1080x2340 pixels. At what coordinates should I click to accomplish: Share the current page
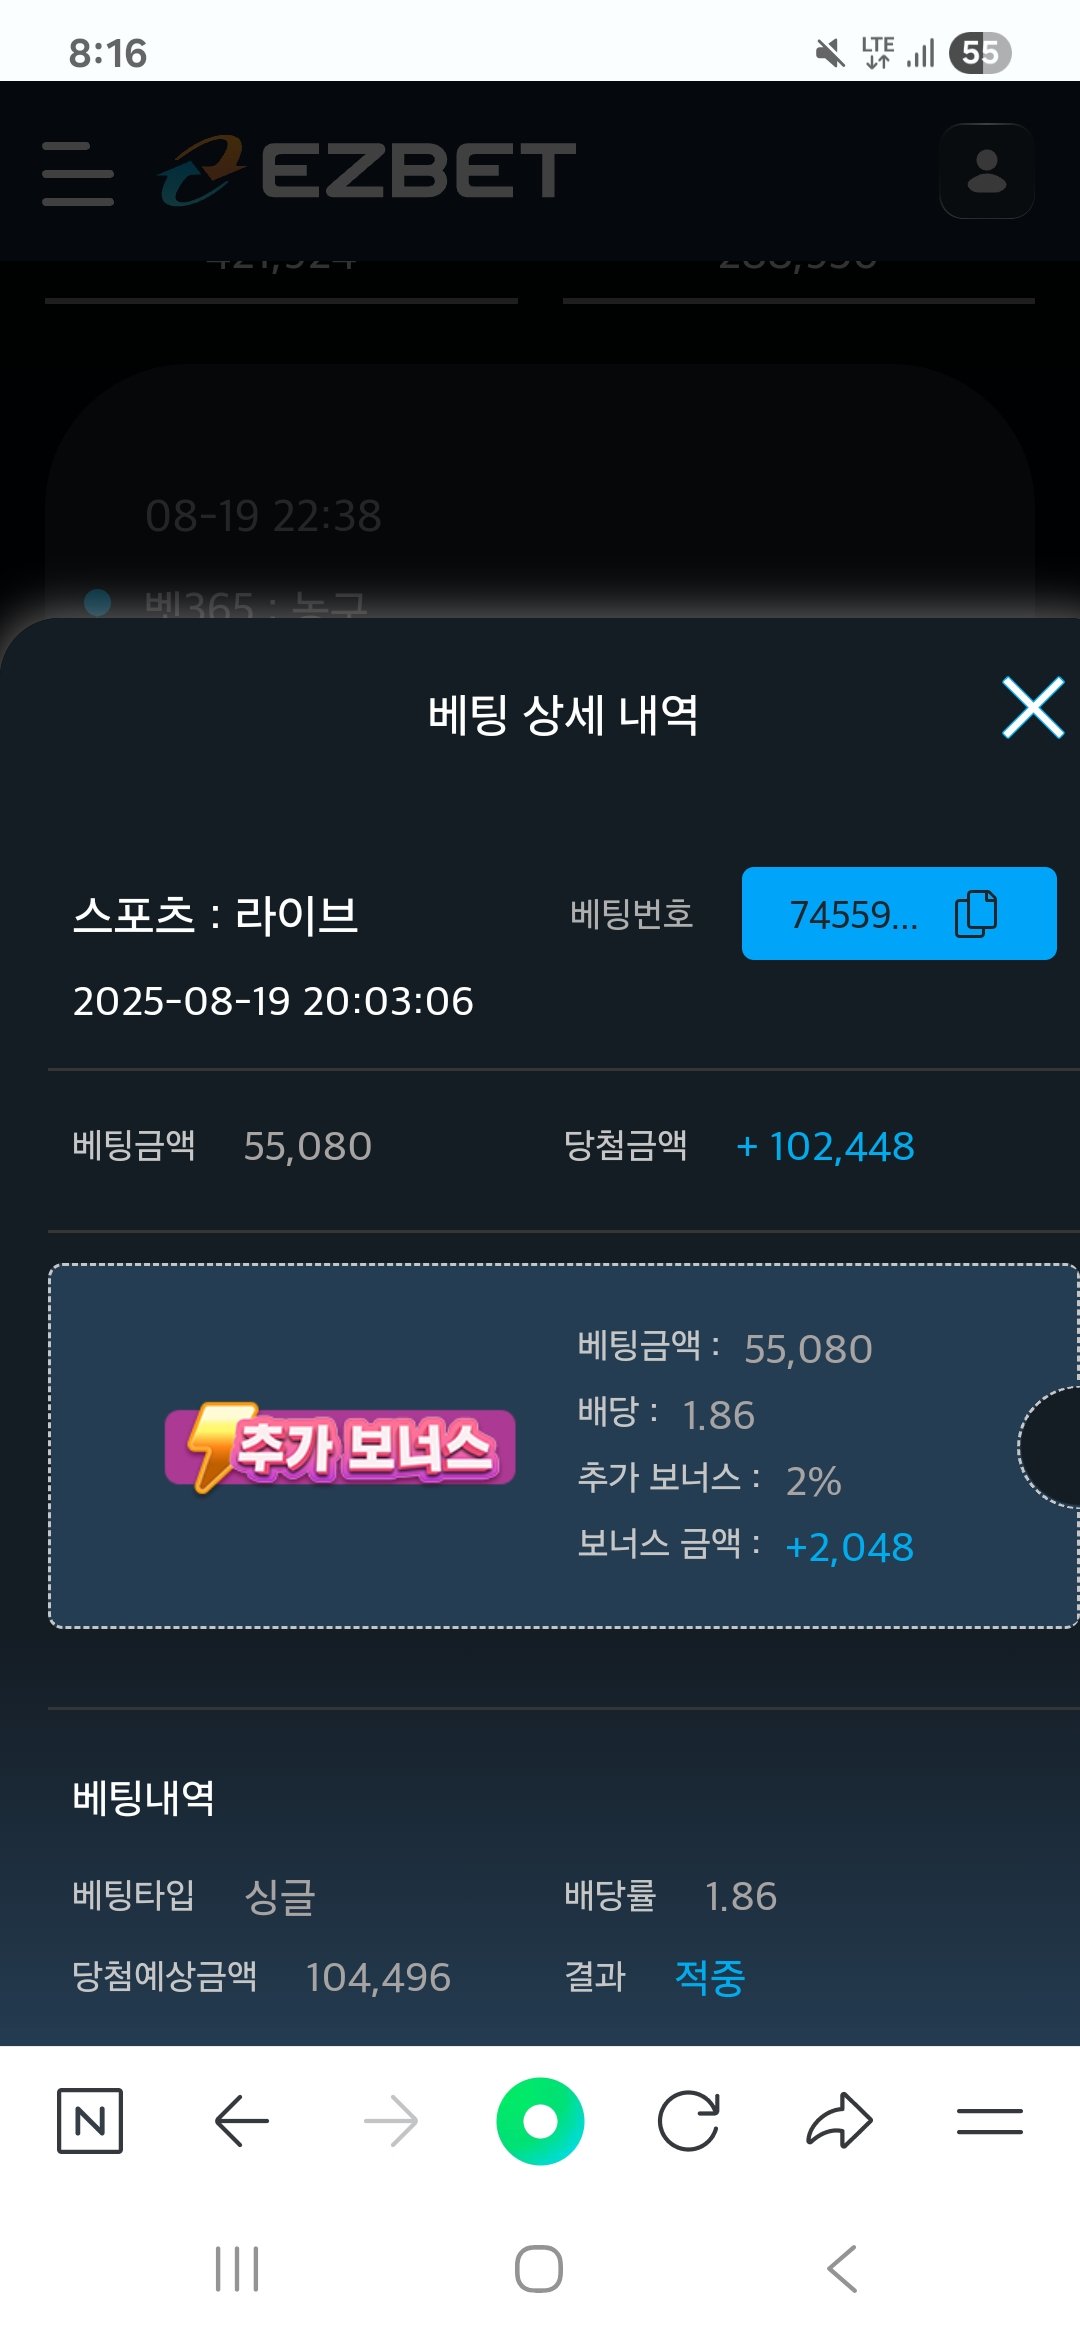[839, 2120]
